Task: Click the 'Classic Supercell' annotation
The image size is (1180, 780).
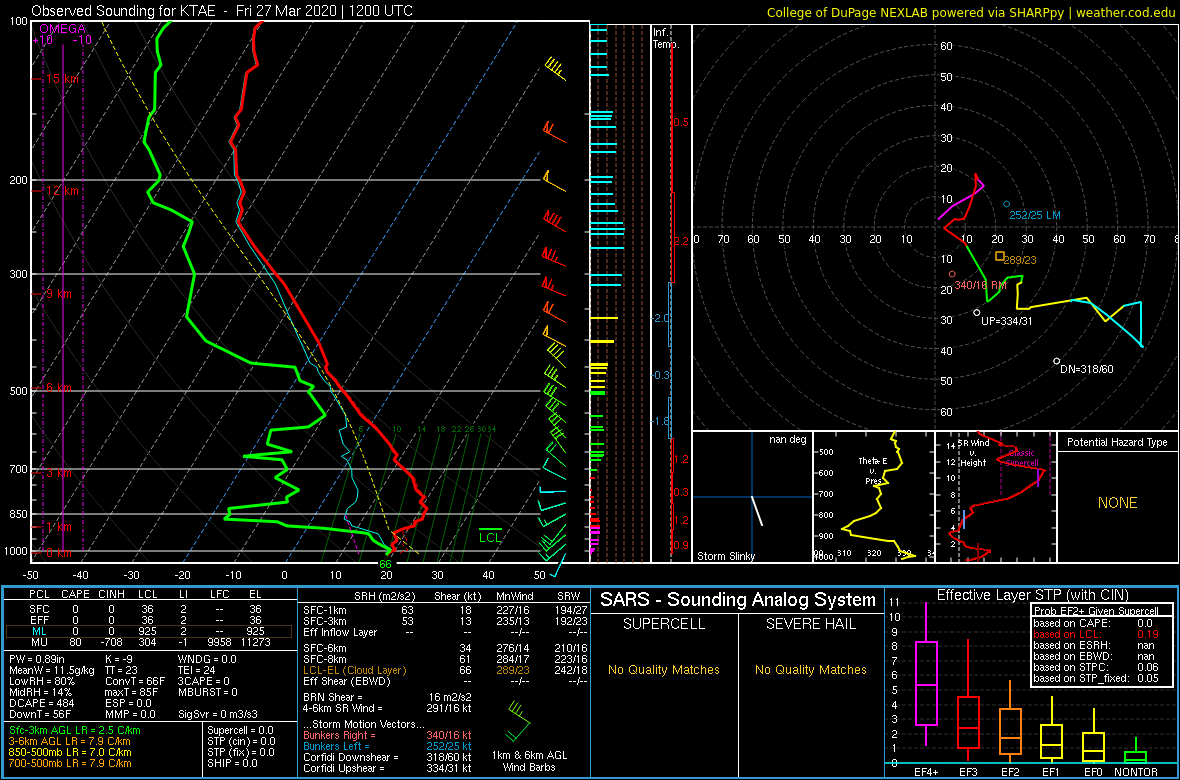Action: click(1021, 459)
